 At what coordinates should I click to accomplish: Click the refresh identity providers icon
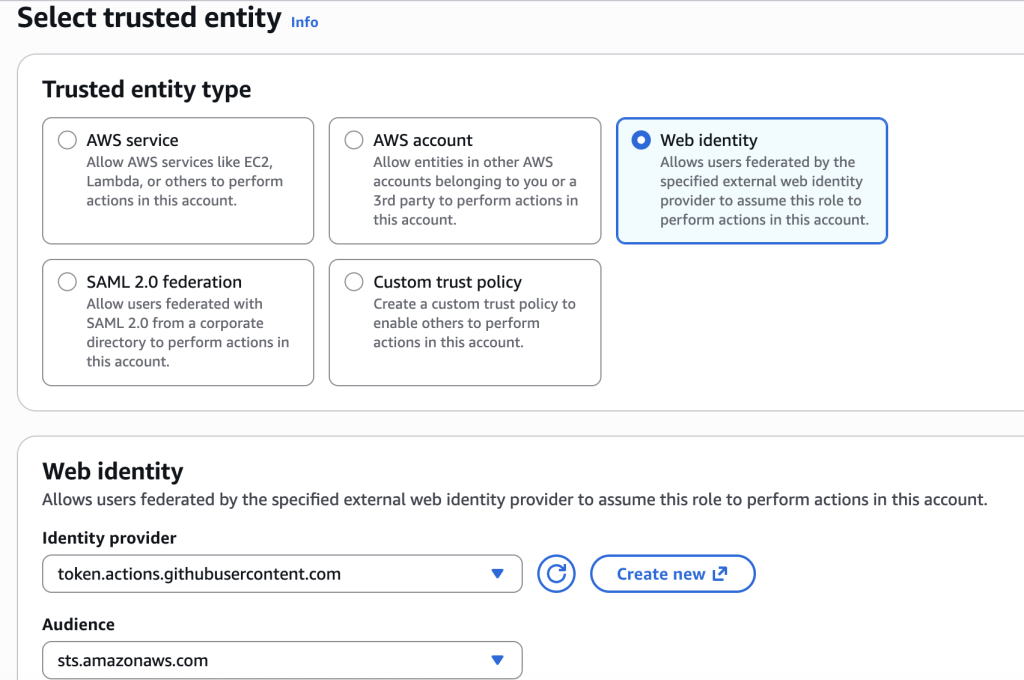[x=556, y=574]
